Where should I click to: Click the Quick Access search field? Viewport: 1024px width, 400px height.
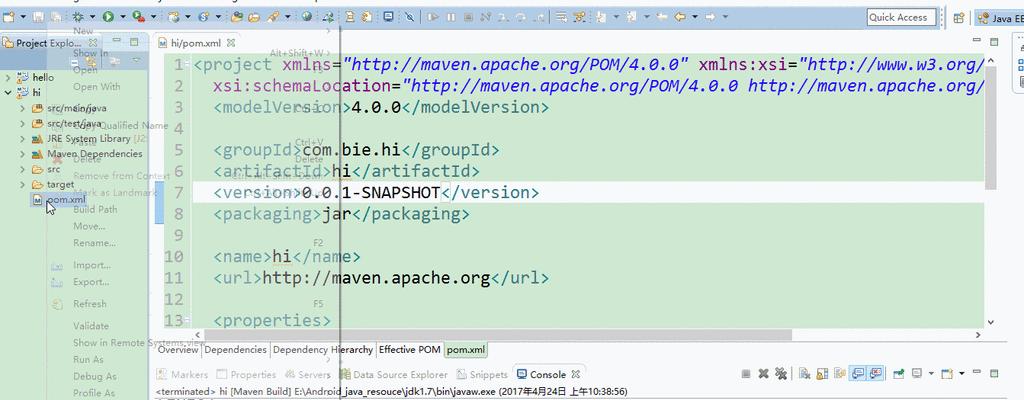pyautogui.click(x=901, y=18)
